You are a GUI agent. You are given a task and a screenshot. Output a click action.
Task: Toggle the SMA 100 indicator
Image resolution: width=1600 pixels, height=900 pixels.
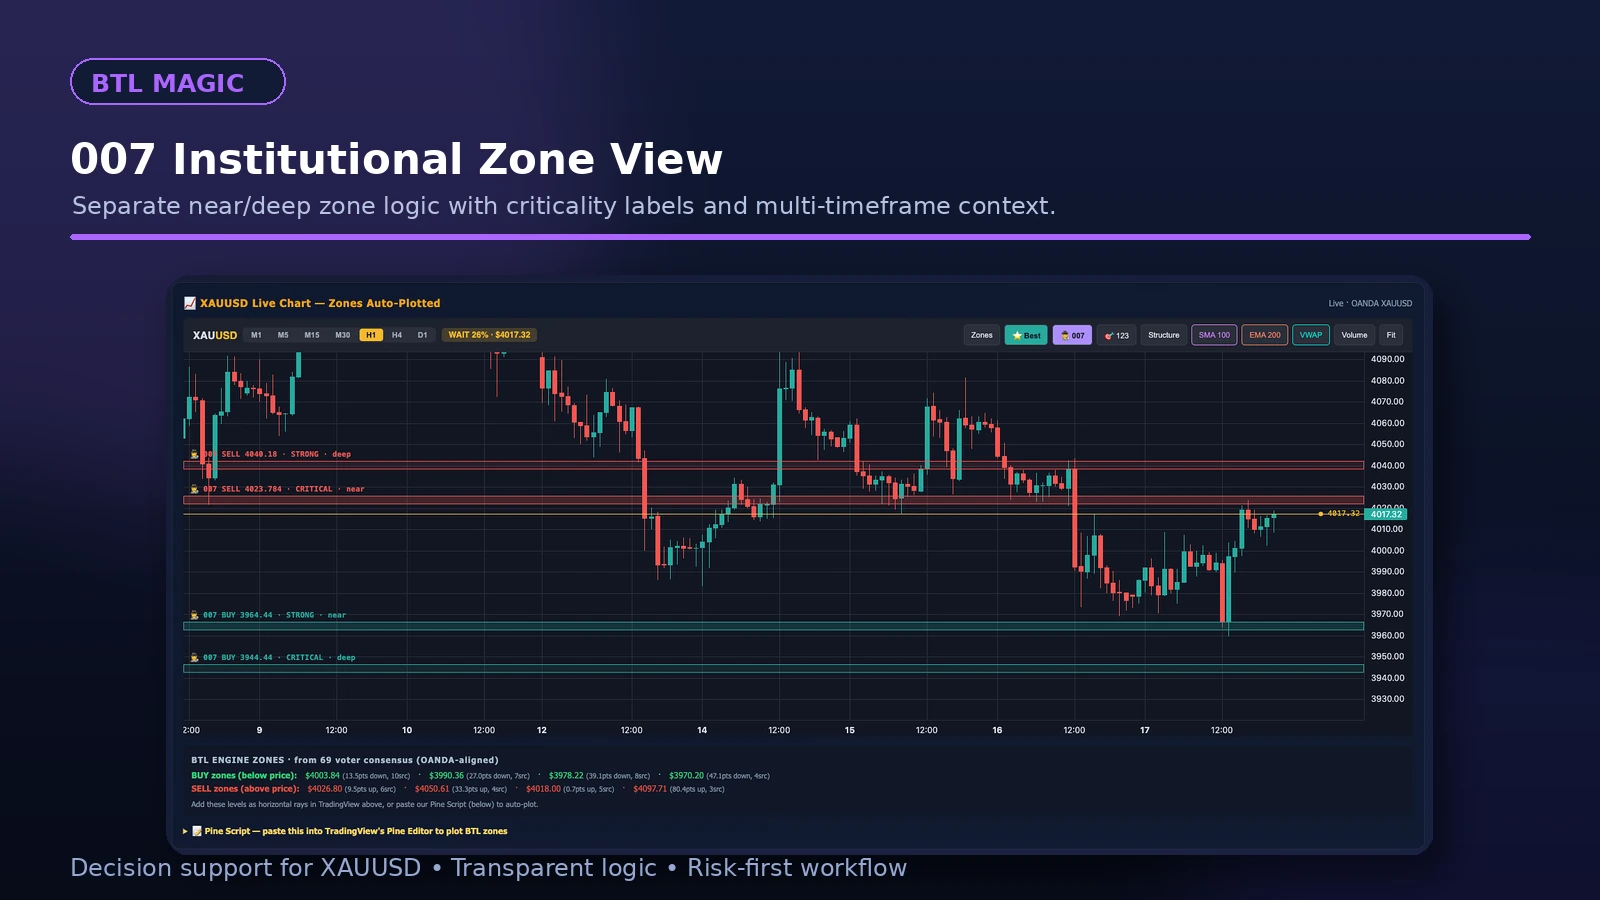coord(1214,335)
